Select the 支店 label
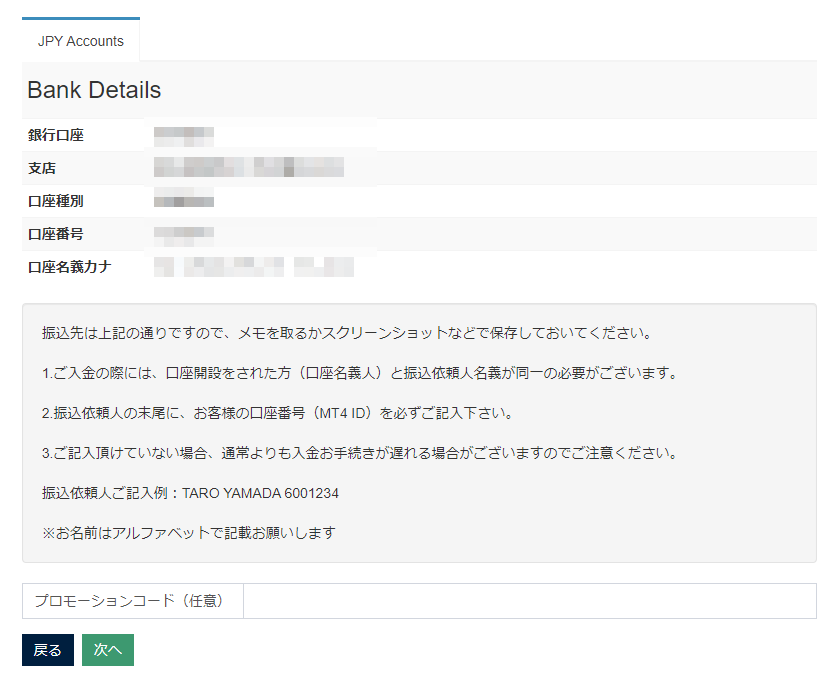The width and height of the screenshot is (823, 679). click(41, 168)
